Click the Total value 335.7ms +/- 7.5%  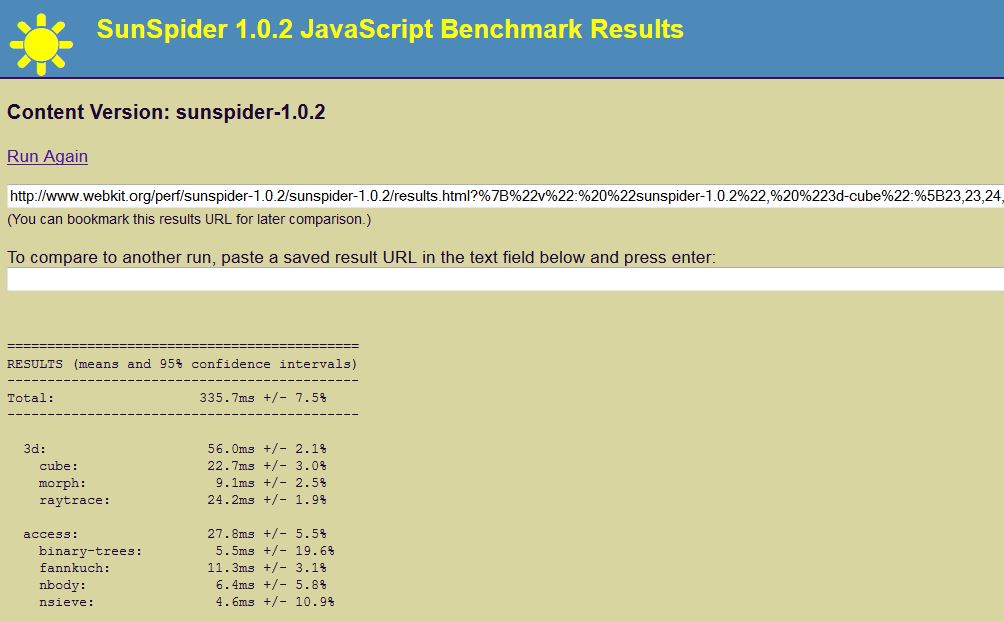click(263, 398)
